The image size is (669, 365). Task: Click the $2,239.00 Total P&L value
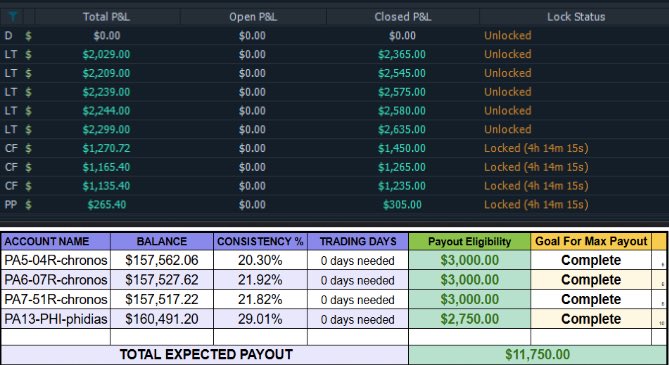tap(106, 92)
